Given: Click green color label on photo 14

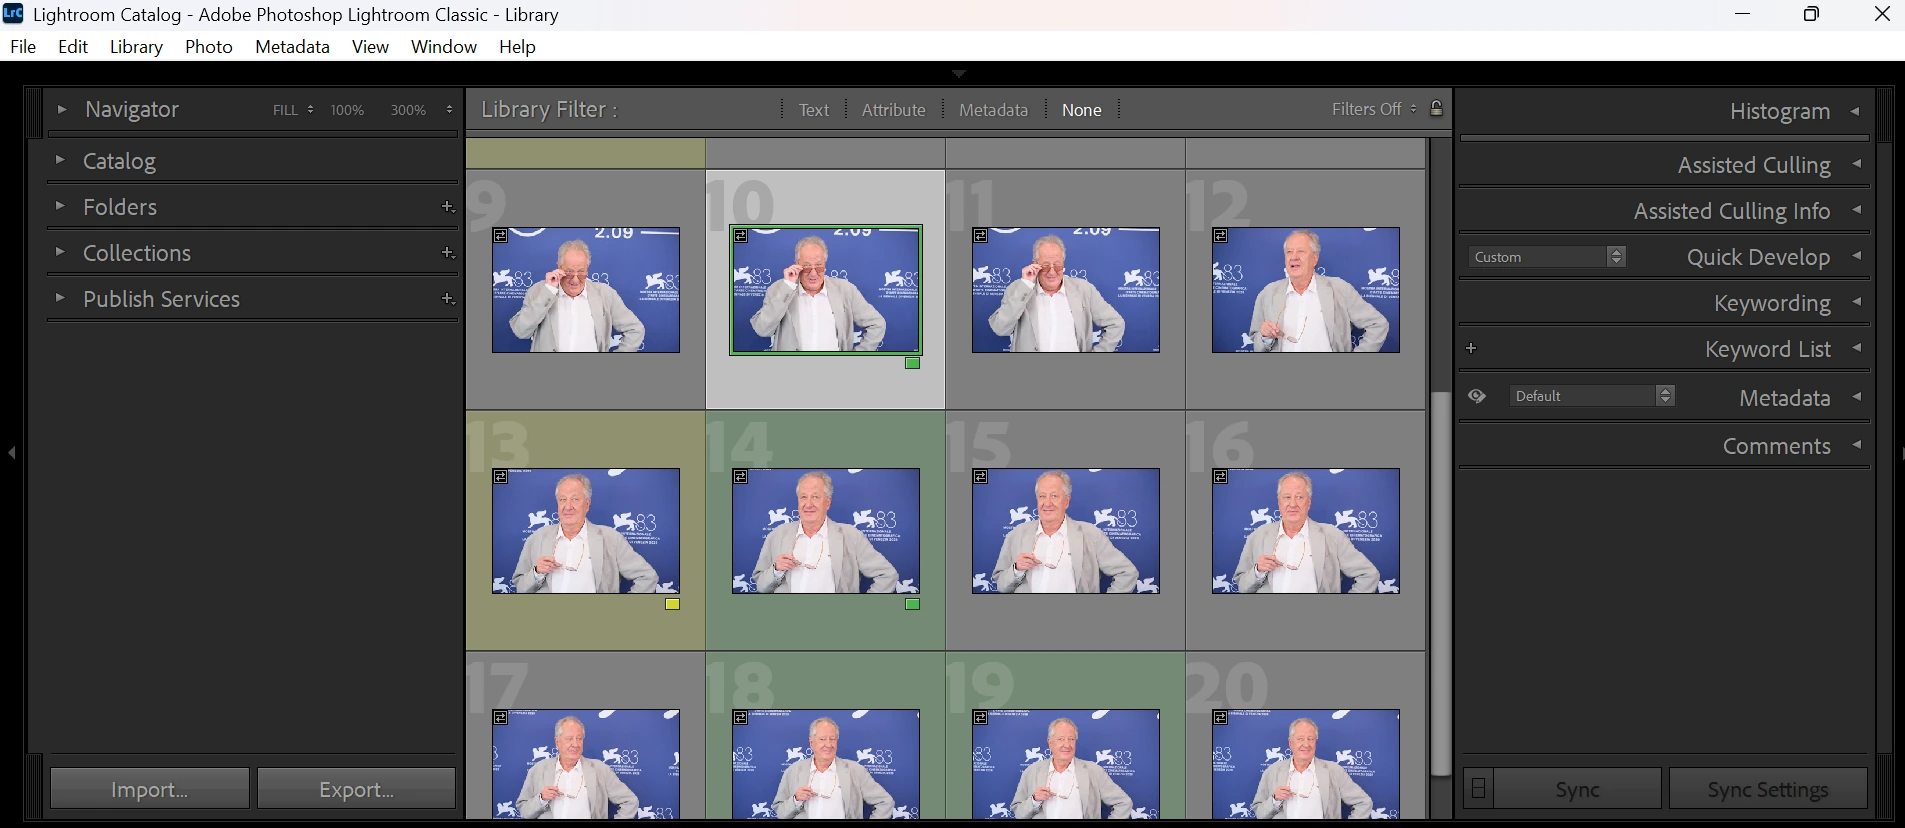Looking at the screenshot, I should [x=912, y=604].
